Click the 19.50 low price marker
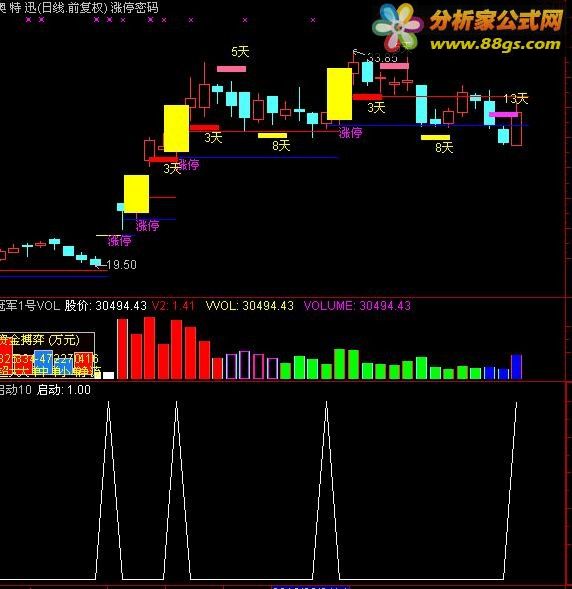The width and height of the screenshot is (572, 589). [x=121, y=265]
